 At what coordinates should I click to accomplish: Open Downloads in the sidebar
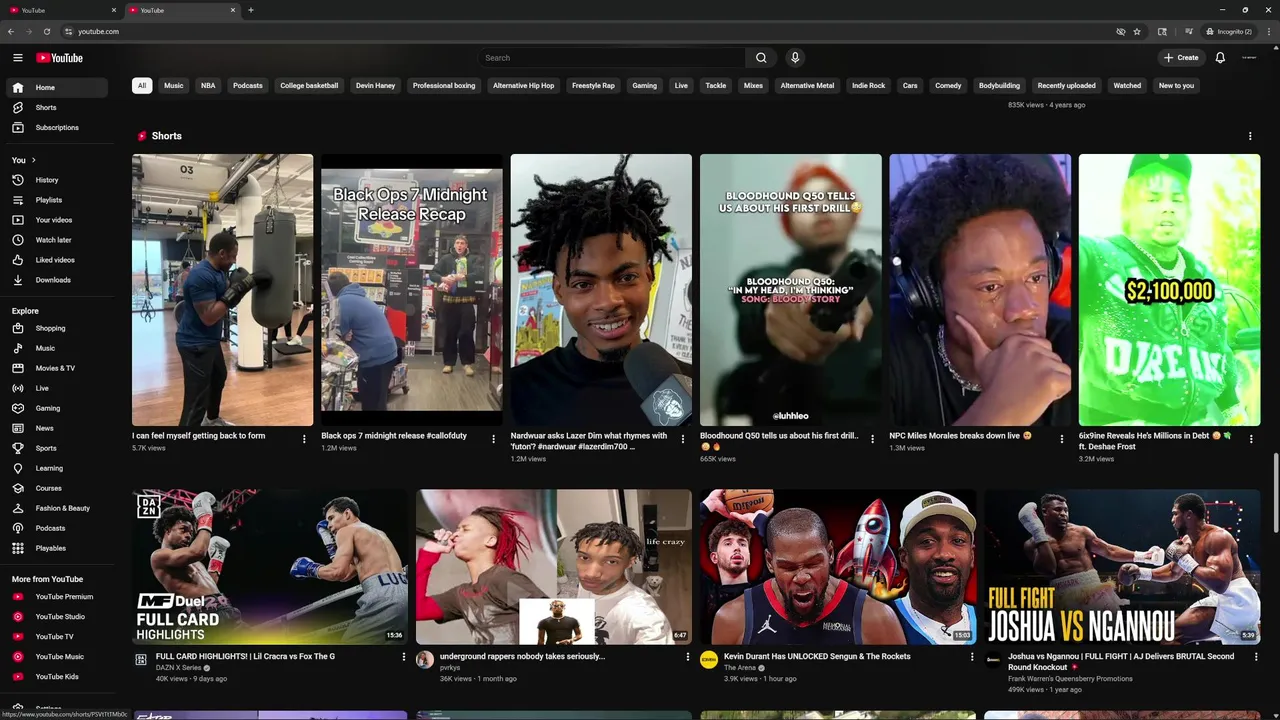click(56, 280)
